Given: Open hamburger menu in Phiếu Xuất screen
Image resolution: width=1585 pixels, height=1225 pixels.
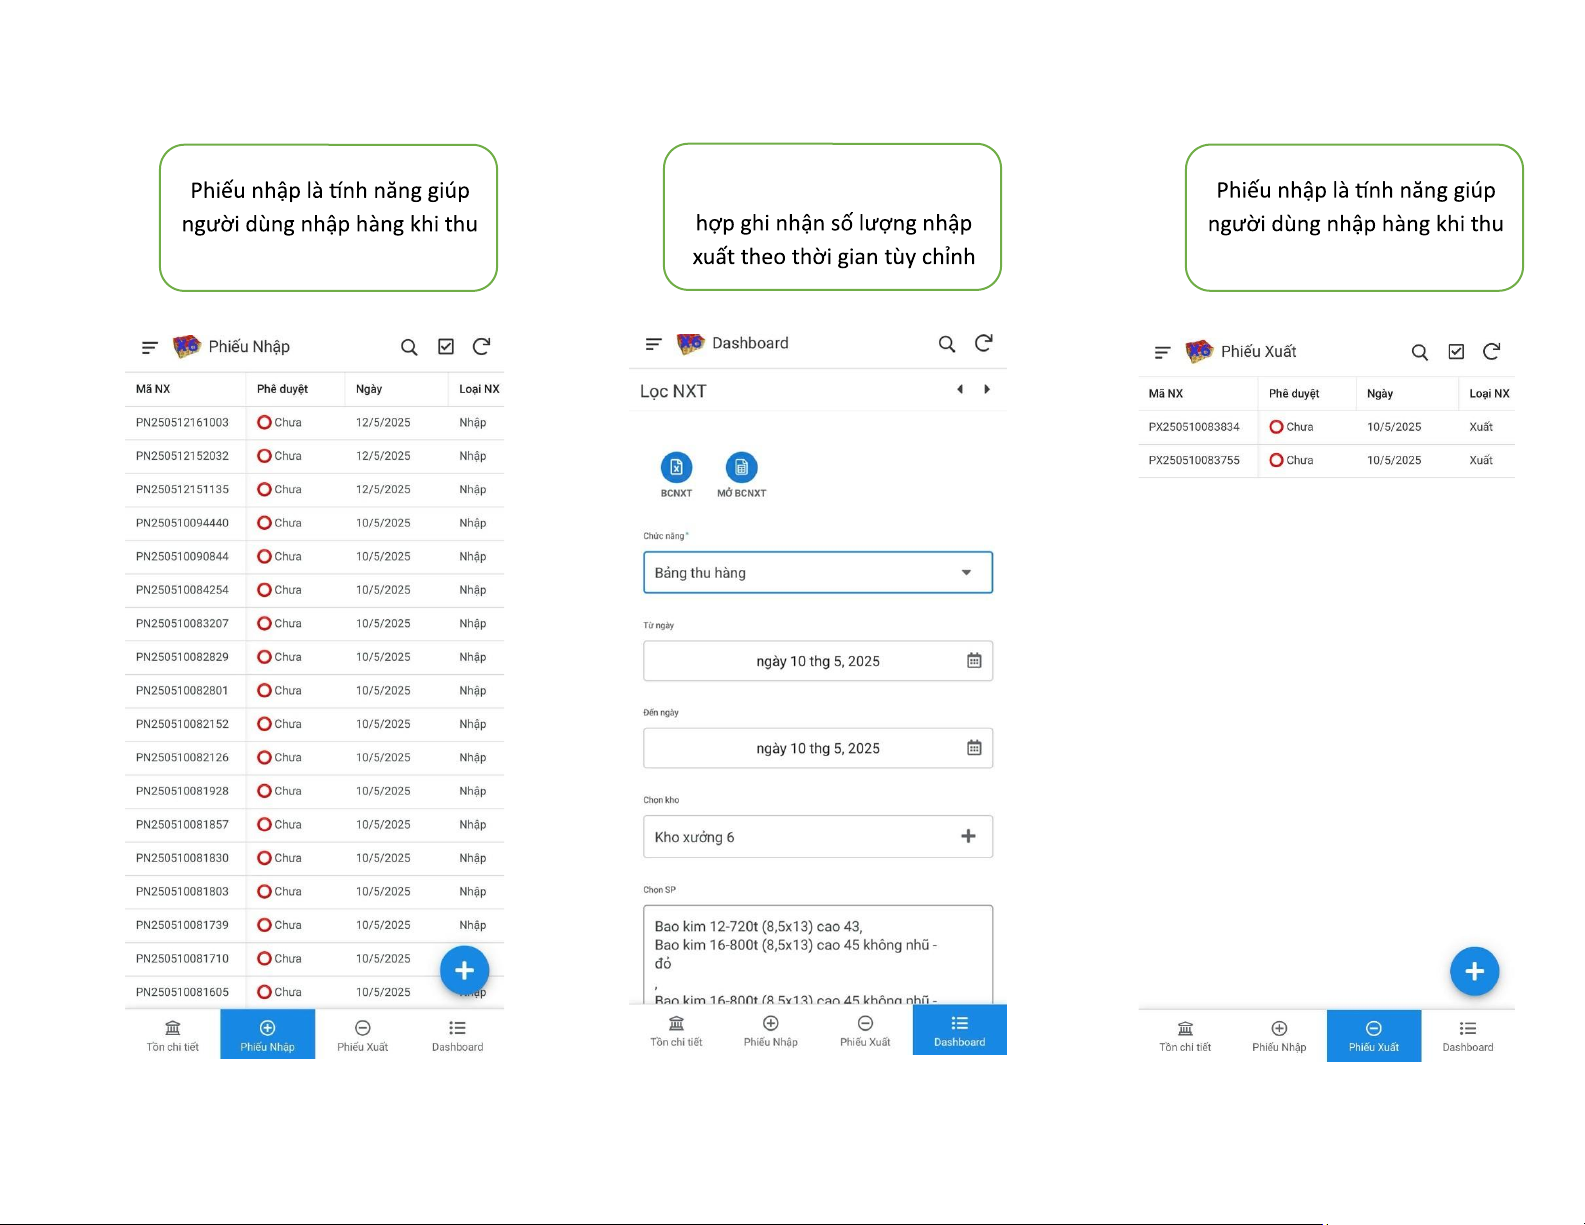Looking at the screenshot, I should click(1162, 352).
